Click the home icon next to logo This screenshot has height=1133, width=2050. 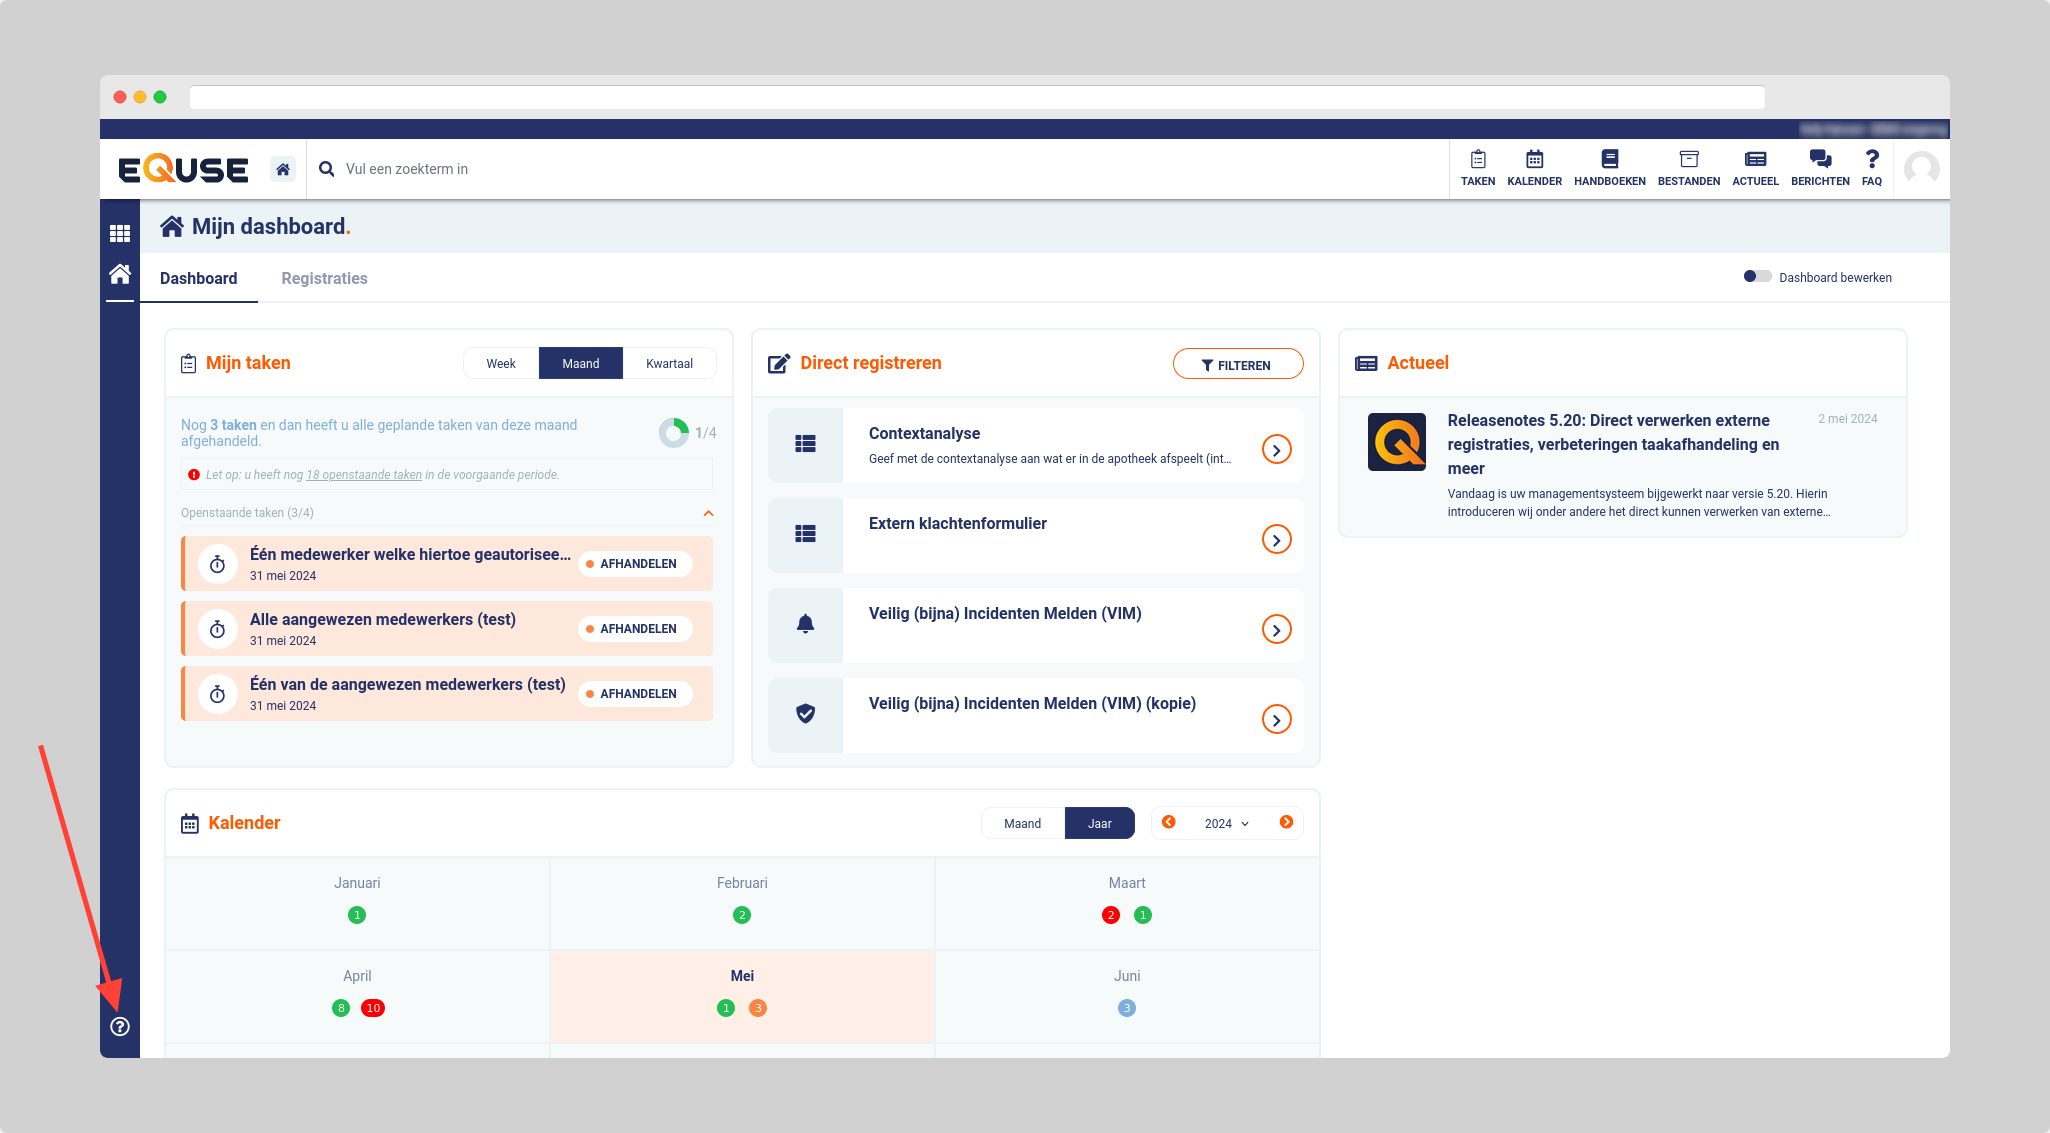click(283, 169)
